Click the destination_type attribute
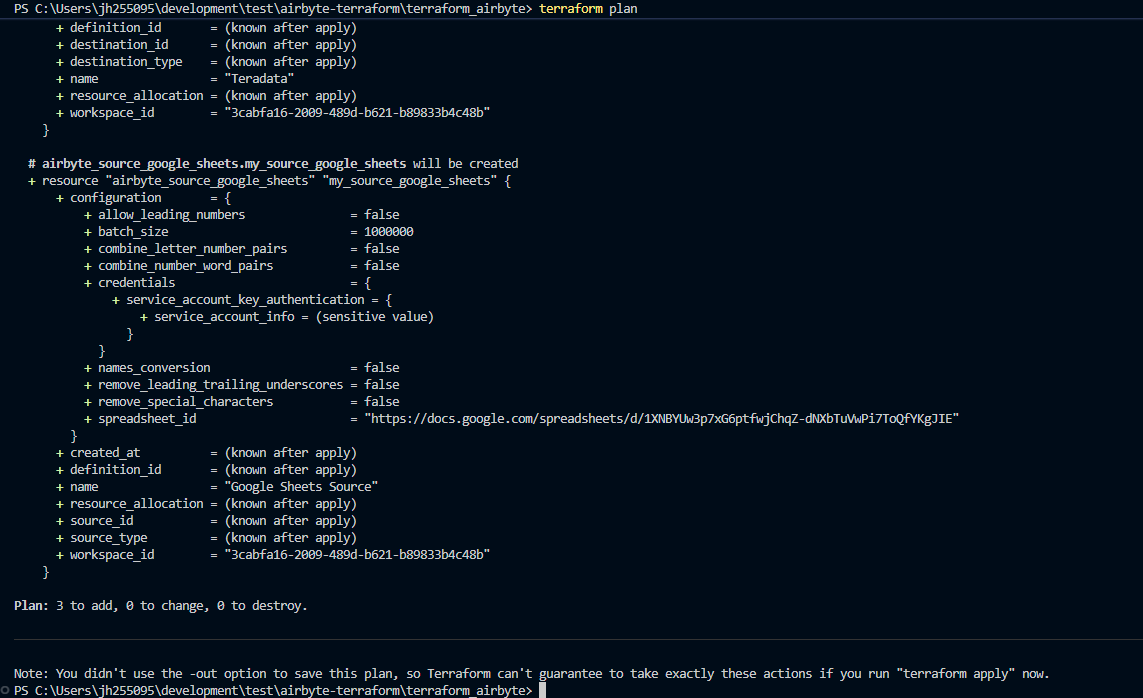This screenshot has width=1143, height=698. click(126, 62)
